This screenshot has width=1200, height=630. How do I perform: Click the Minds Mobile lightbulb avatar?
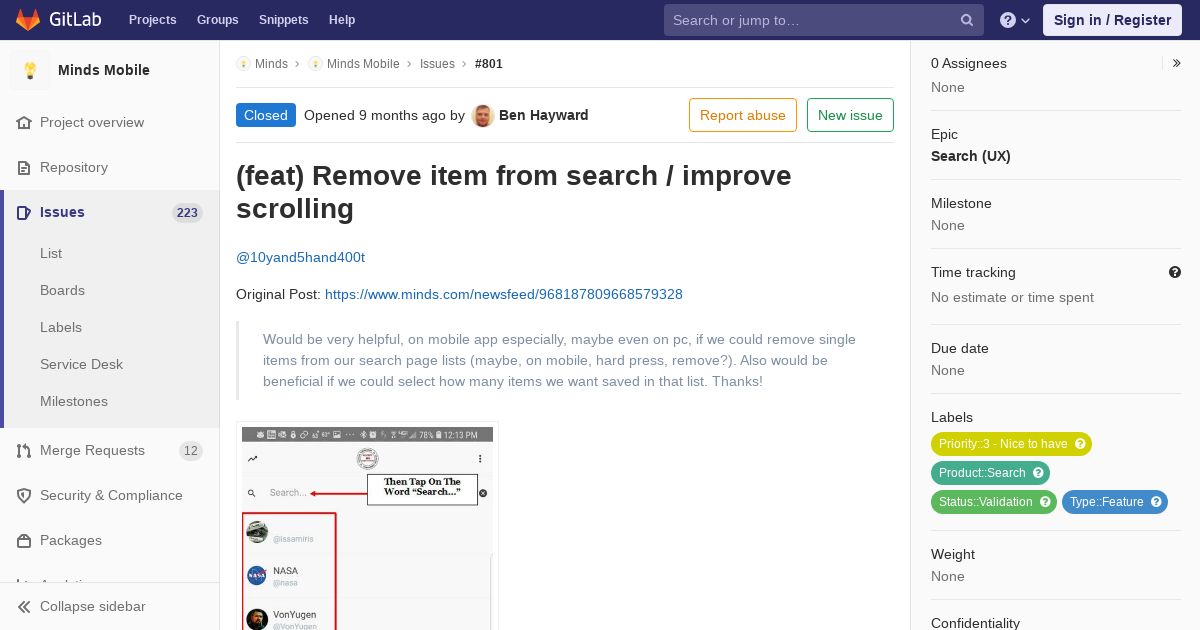tap(30, 70)
